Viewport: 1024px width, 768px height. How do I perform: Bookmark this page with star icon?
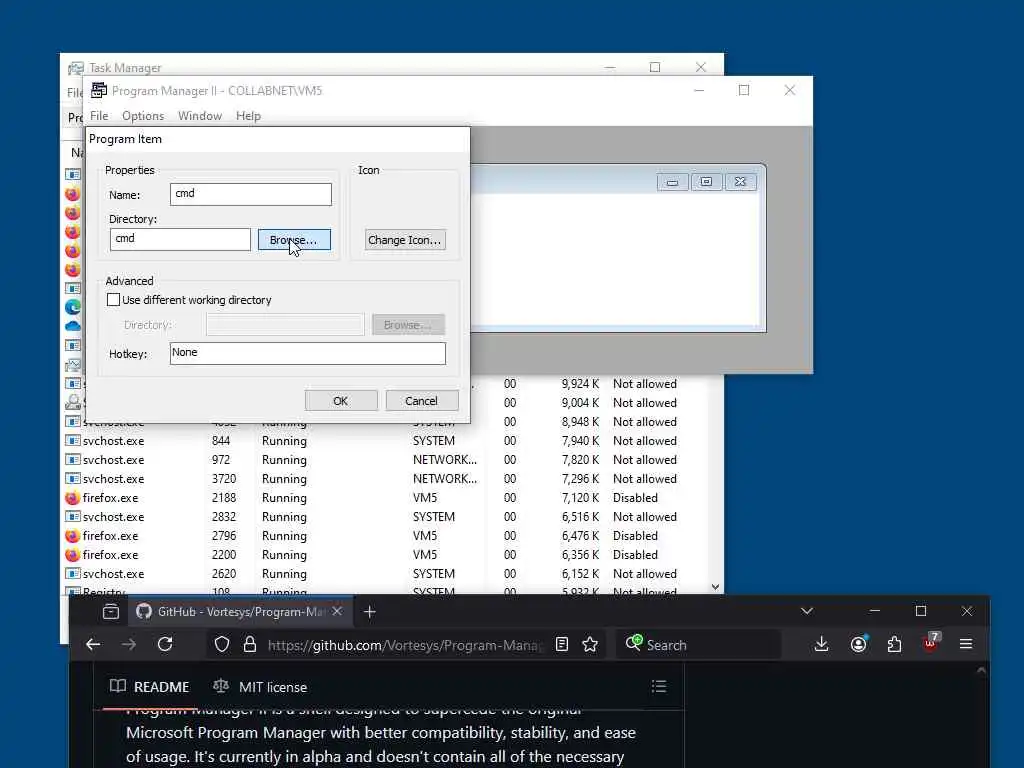click(x=590, y=645)
